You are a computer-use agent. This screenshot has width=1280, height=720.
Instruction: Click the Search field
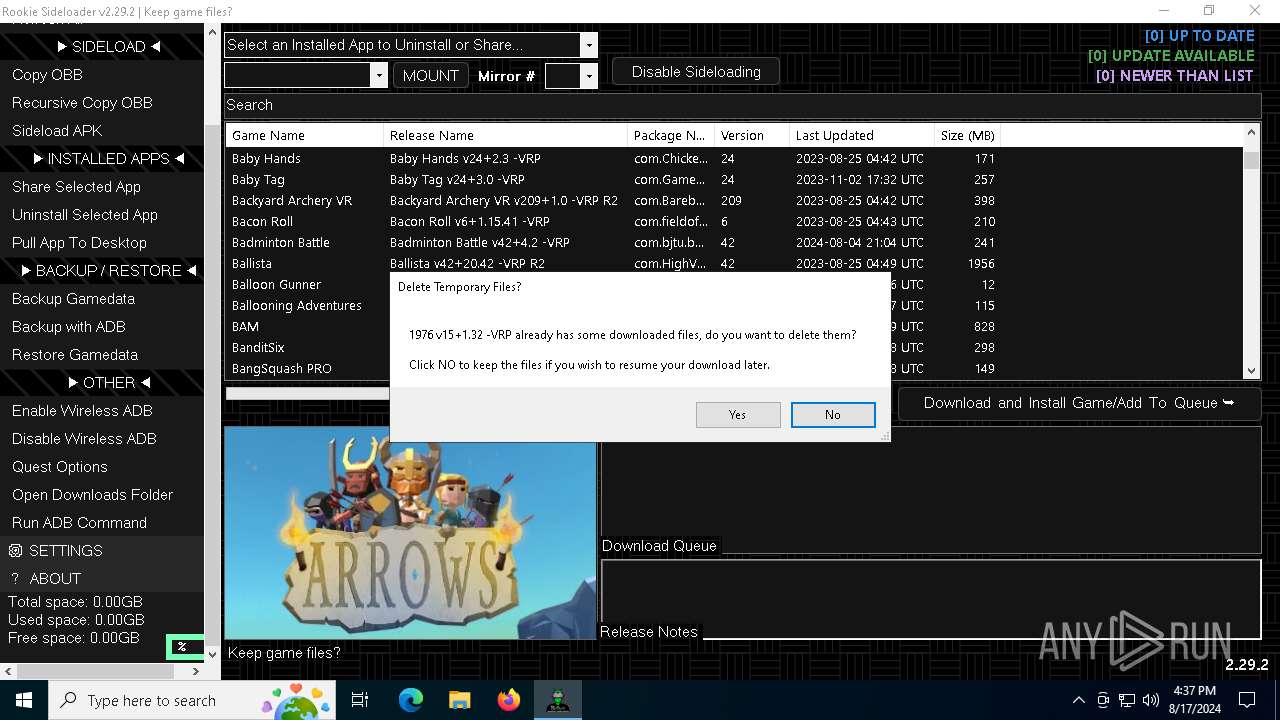coord(741,105)
